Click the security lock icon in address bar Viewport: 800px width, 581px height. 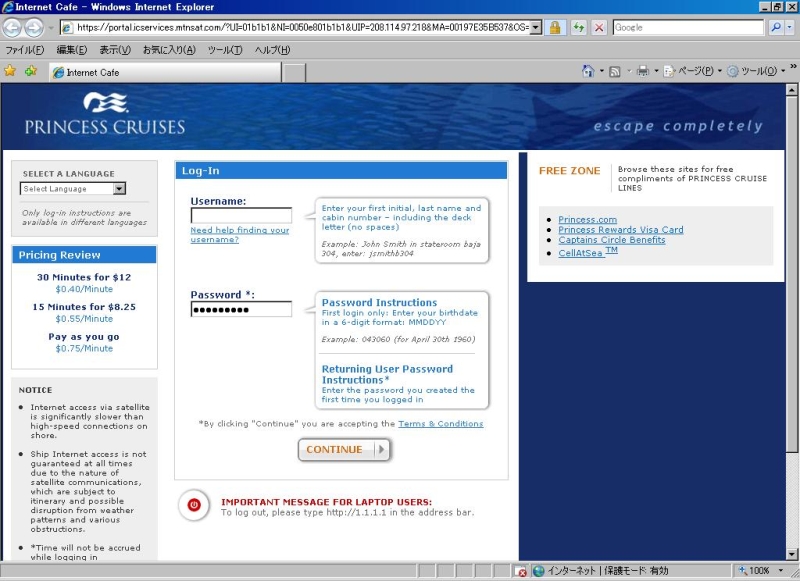point(555,28)
